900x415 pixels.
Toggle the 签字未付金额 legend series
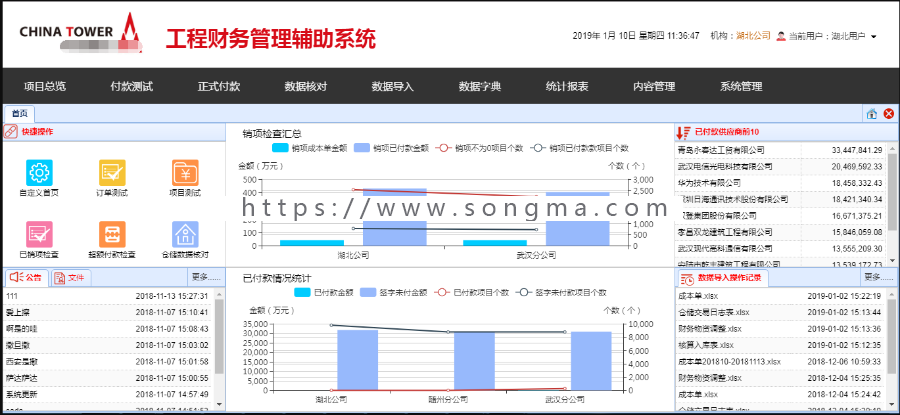394,292
